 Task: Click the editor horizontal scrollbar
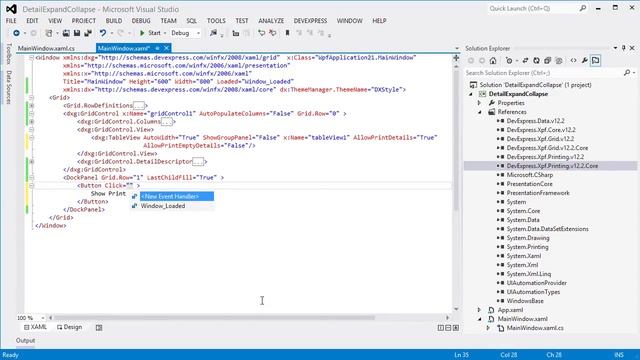pyautogui.click(x=214, y=317)
